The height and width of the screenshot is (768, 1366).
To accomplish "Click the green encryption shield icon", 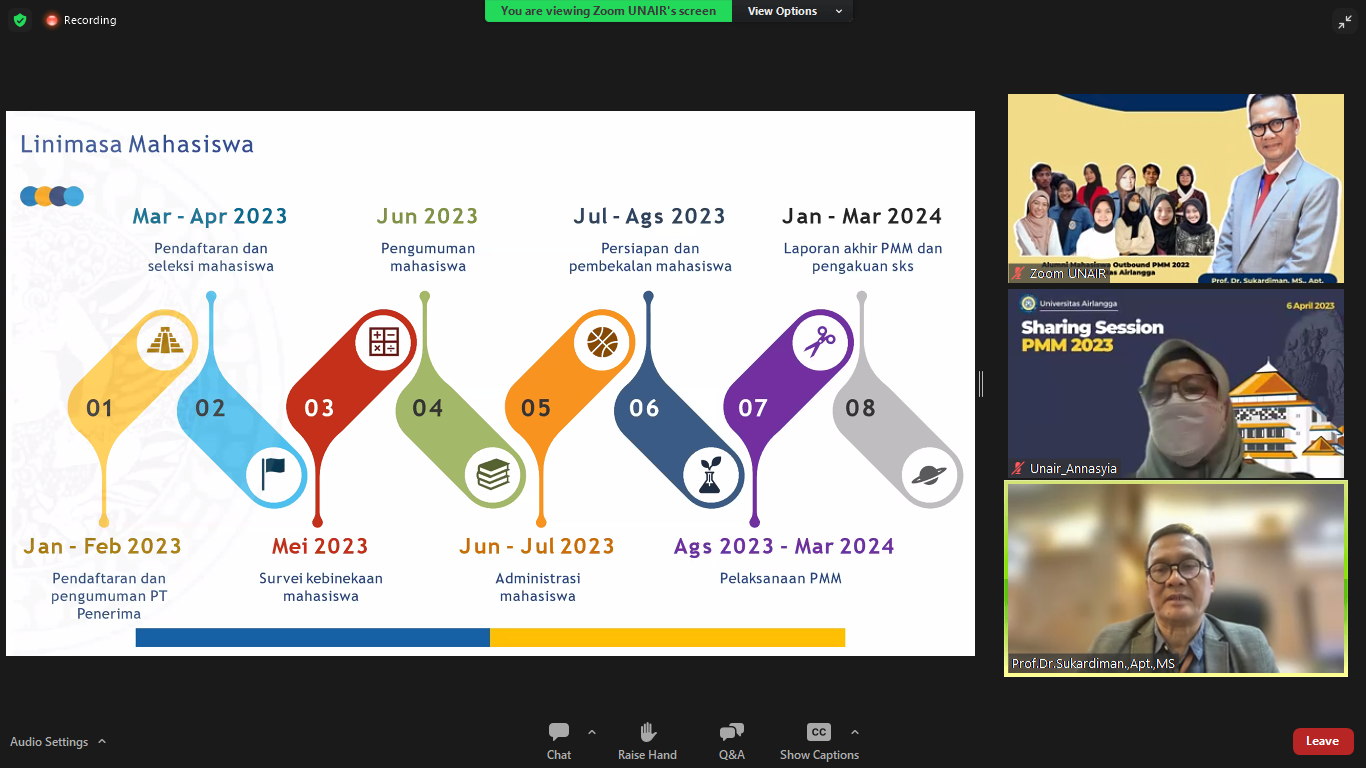I will click(20, 20).
